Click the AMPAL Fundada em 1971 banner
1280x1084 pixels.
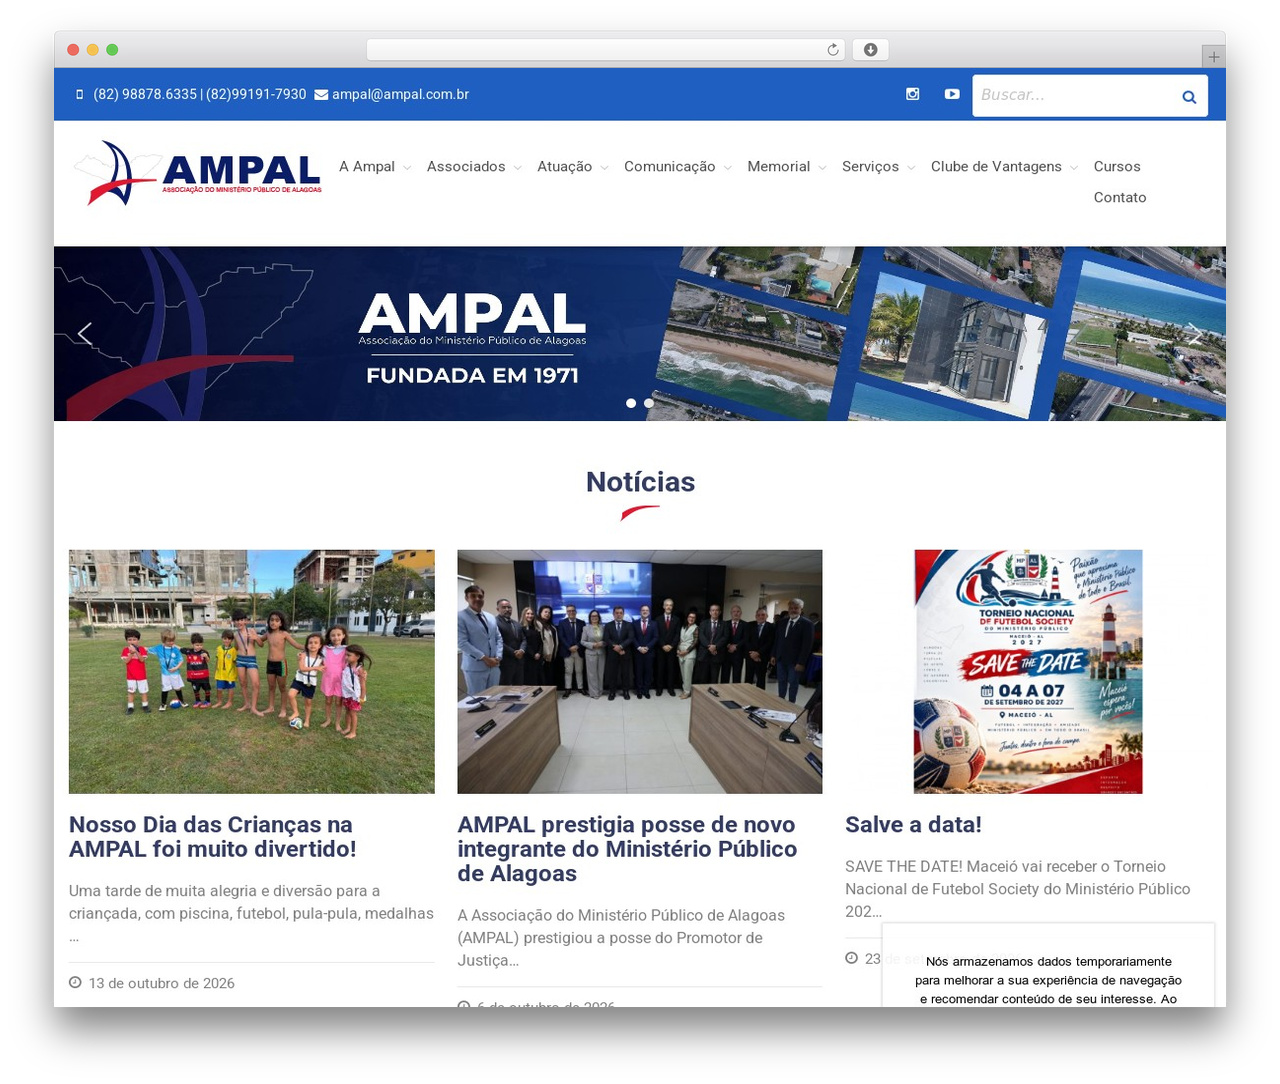640,333
